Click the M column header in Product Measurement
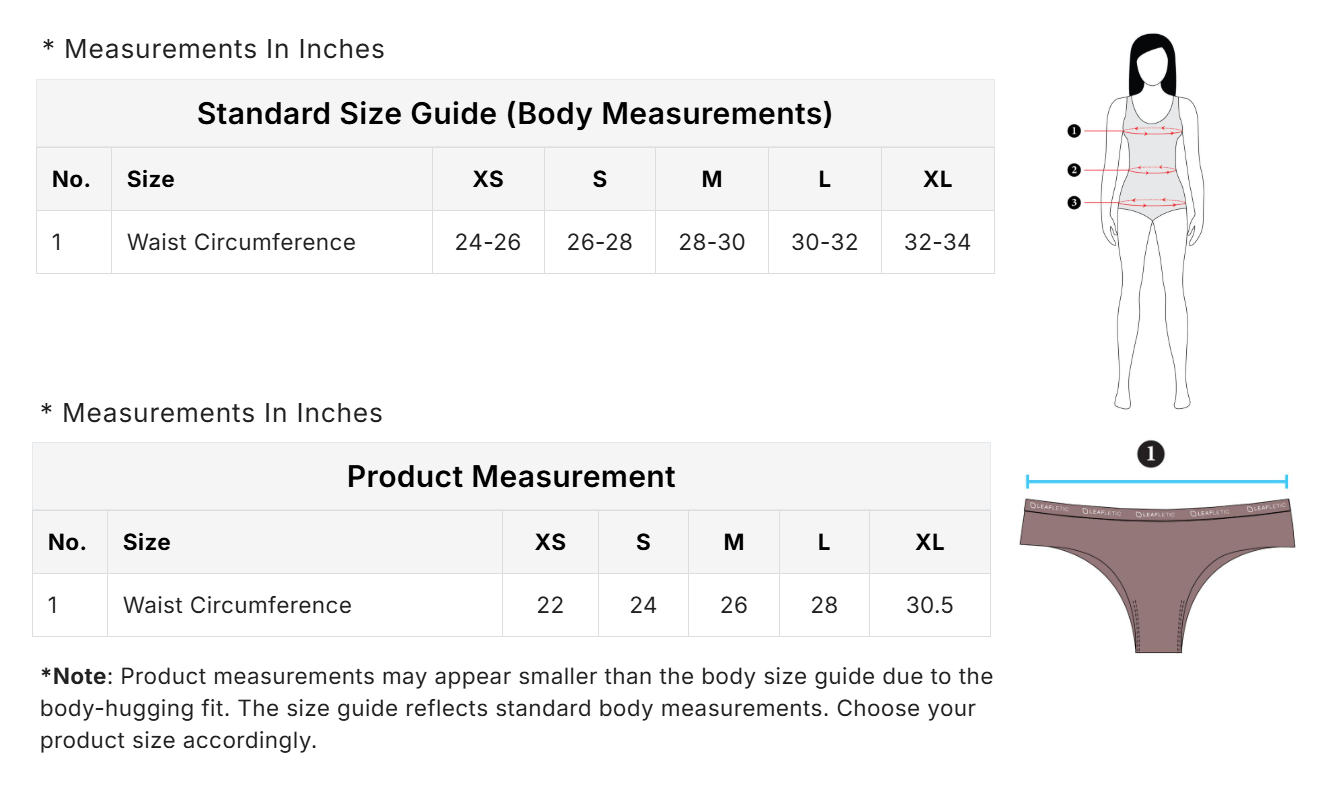 pos(734,542)
